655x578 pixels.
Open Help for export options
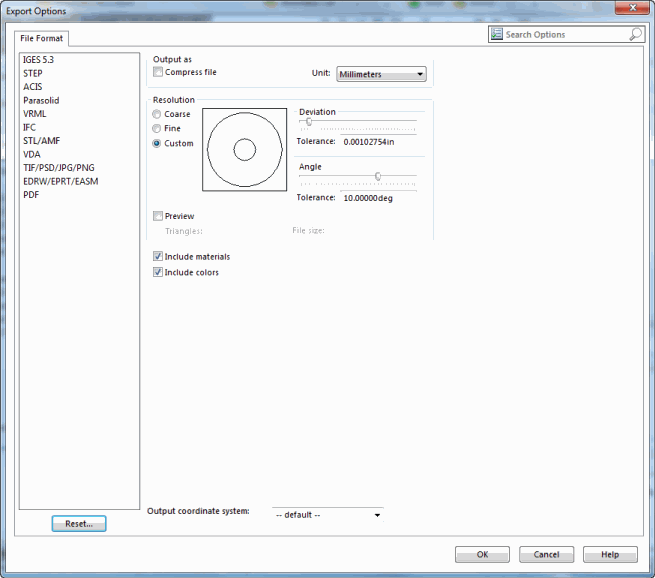(x=610, y=554)
